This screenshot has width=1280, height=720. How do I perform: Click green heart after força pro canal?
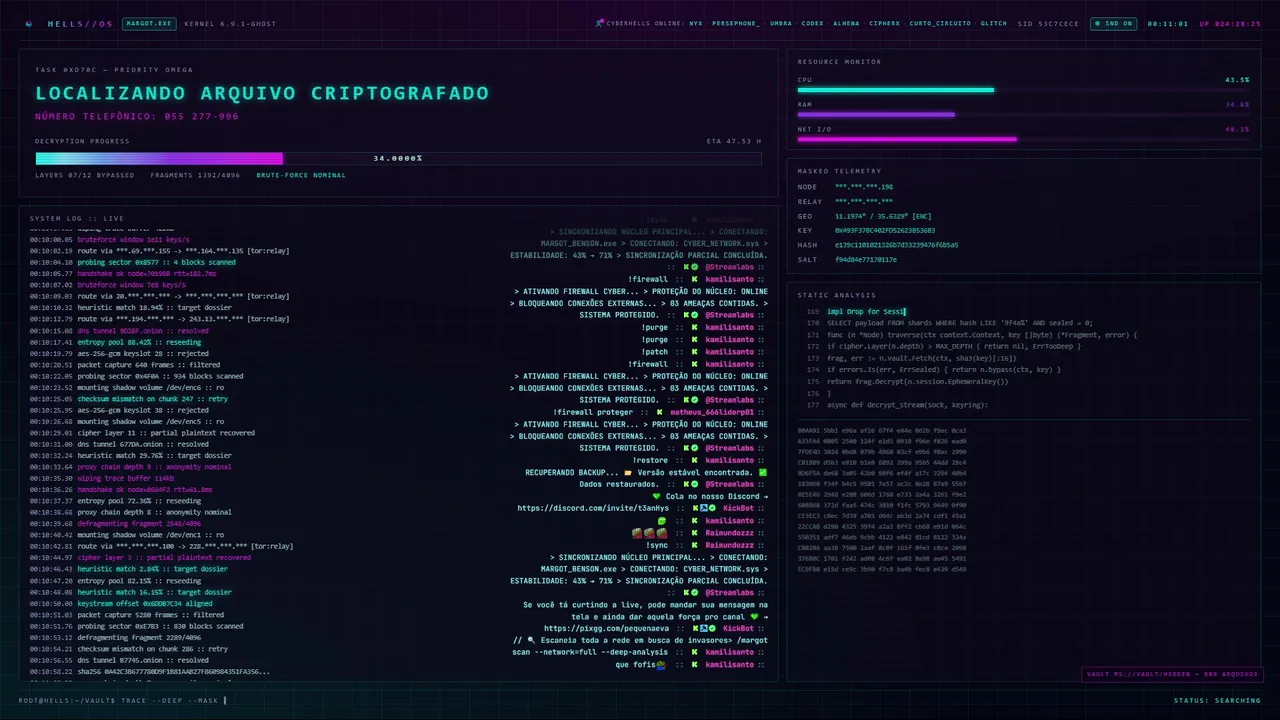(753, 616)
